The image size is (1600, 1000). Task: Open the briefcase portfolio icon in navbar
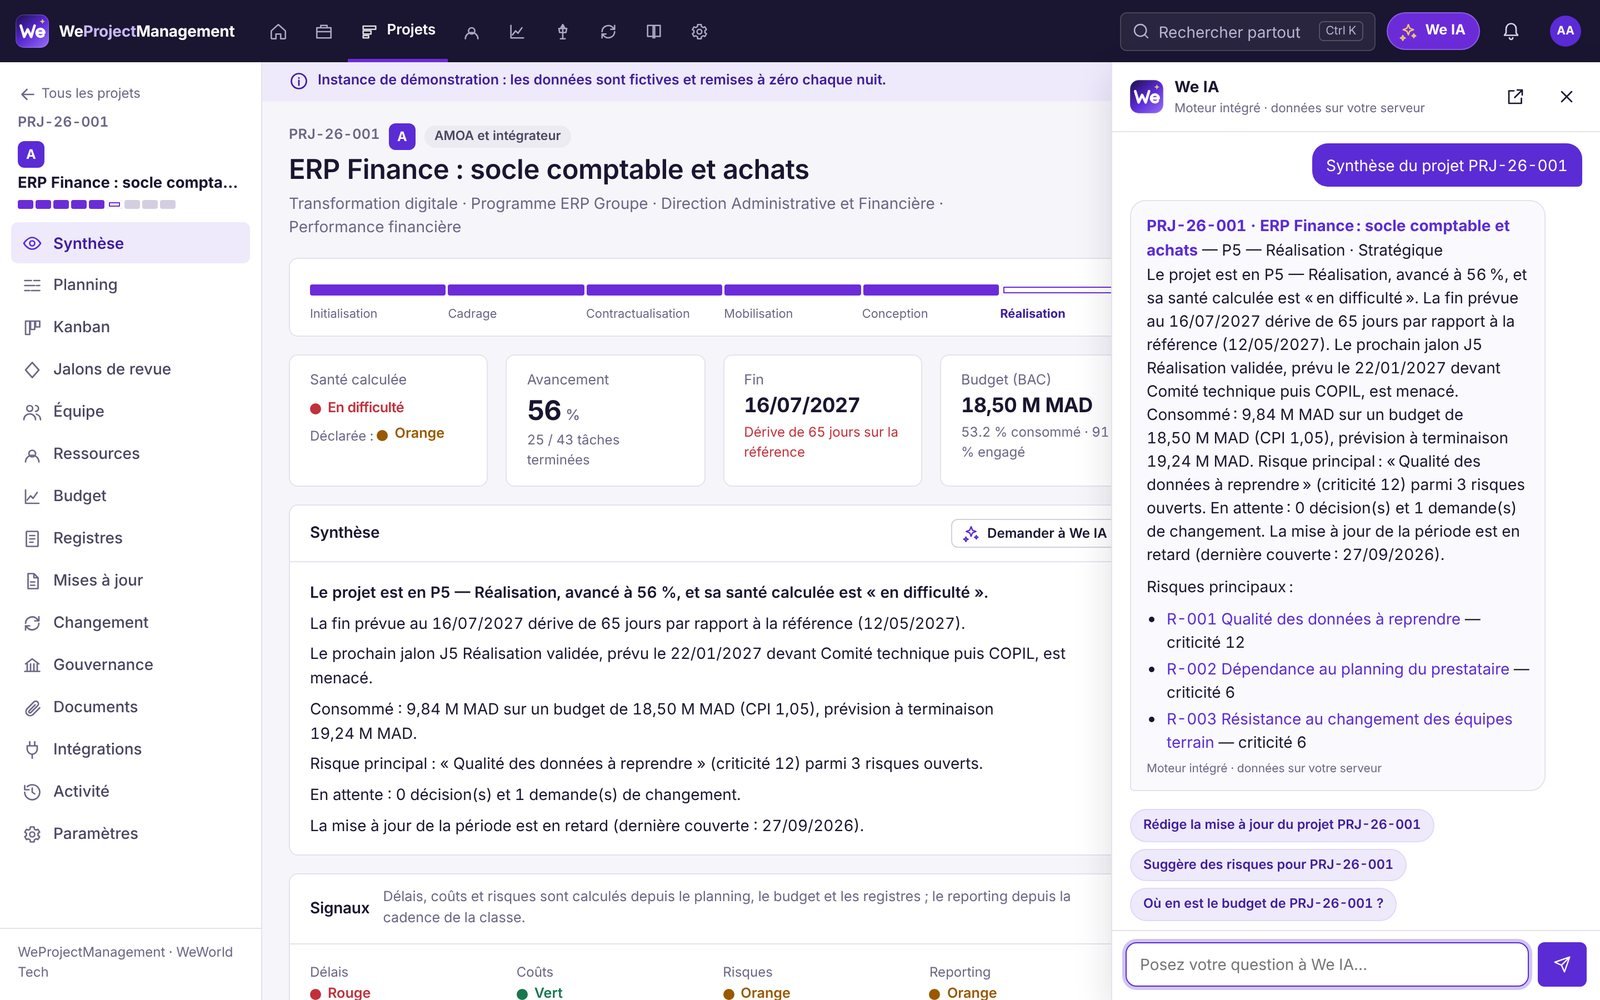pyautogui.click(x=323, y=32)
